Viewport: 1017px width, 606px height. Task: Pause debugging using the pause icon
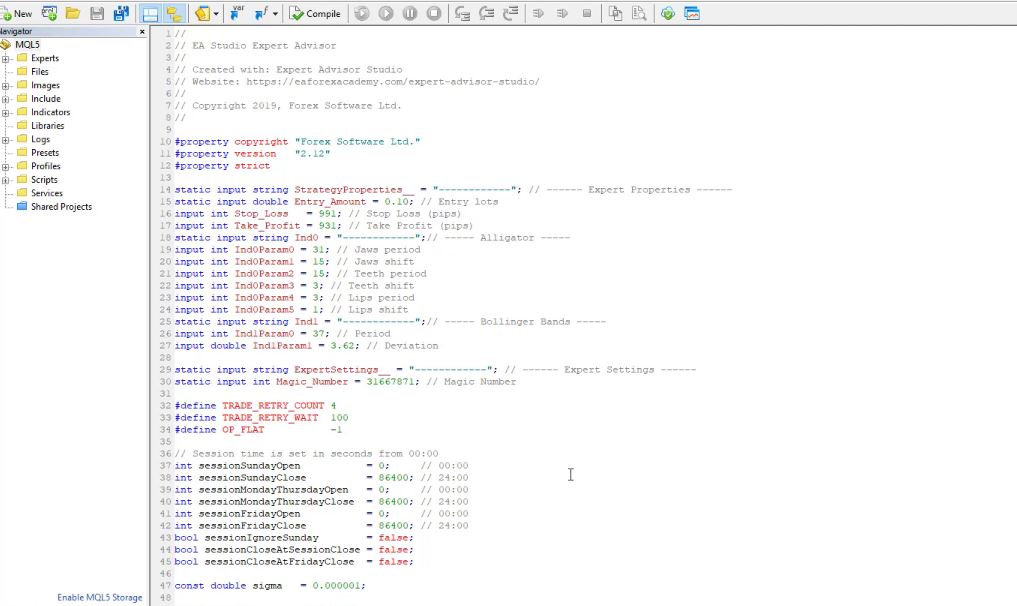click(410, 14)
